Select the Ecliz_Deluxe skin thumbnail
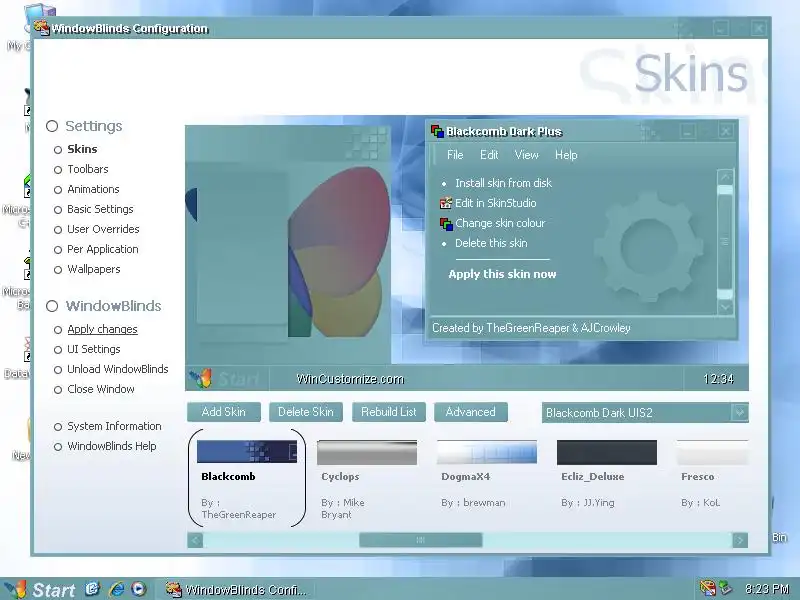800x600 pixels. (607, 452)
